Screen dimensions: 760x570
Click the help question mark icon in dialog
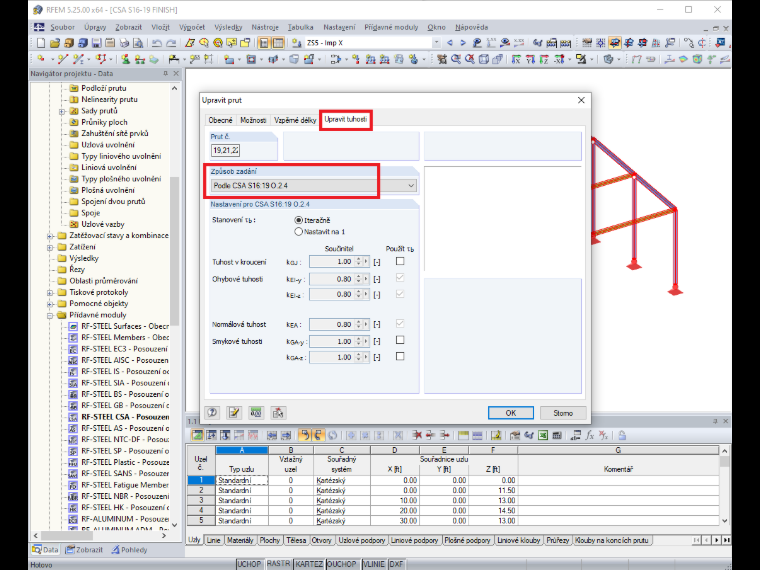(x=212, y=413)
